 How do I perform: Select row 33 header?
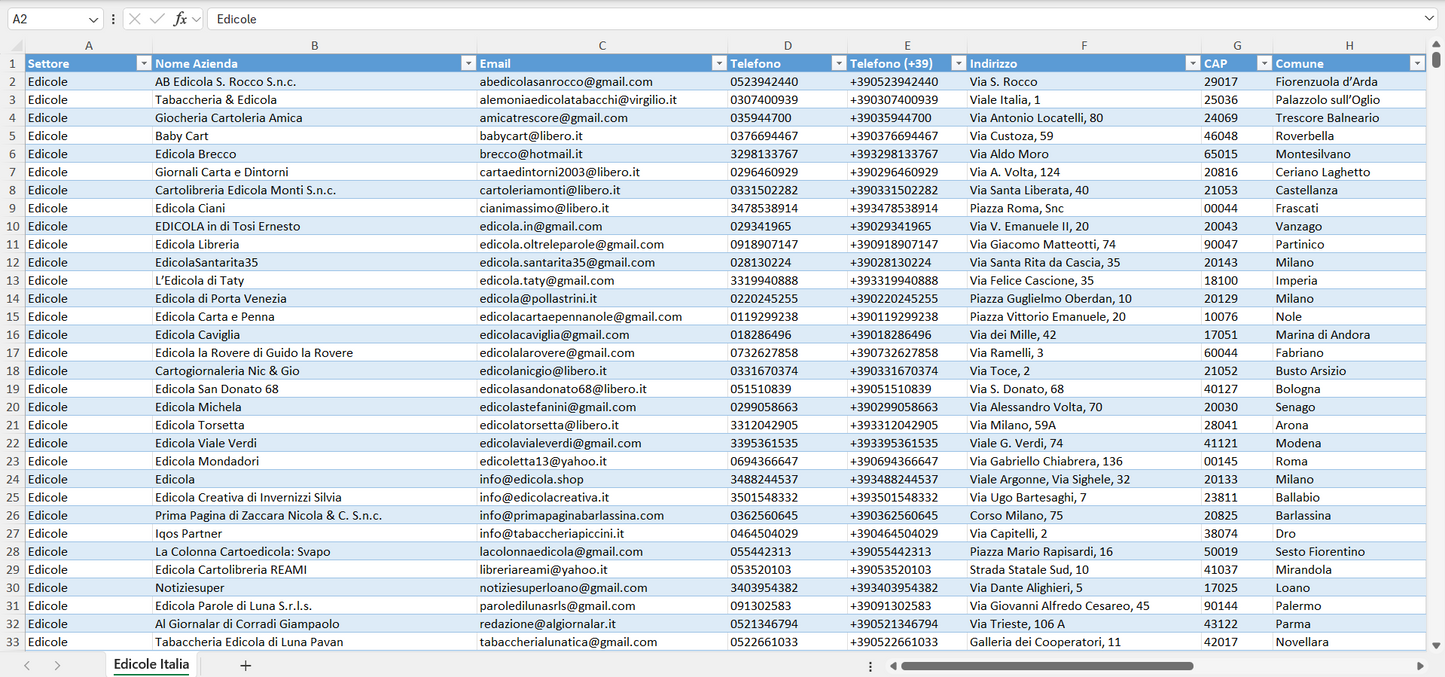tap(13, 642)
